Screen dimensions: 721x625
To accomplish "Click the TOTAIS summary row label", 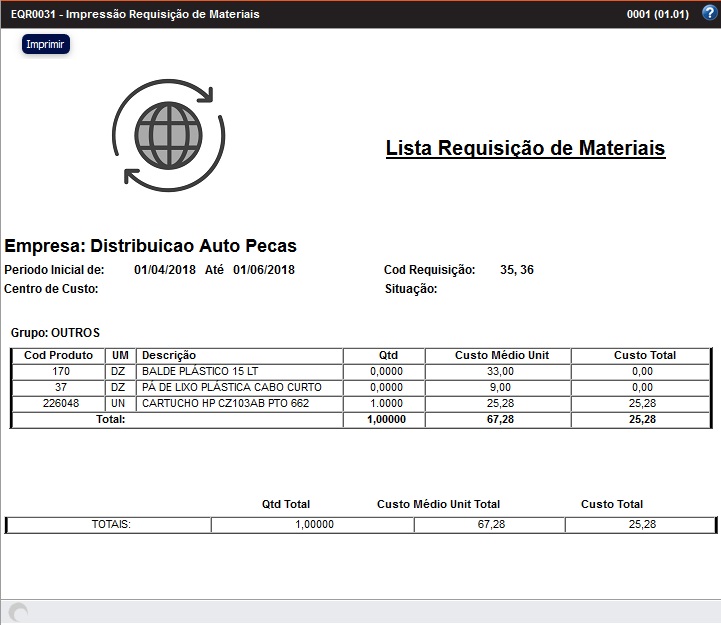I will (111, 524).
